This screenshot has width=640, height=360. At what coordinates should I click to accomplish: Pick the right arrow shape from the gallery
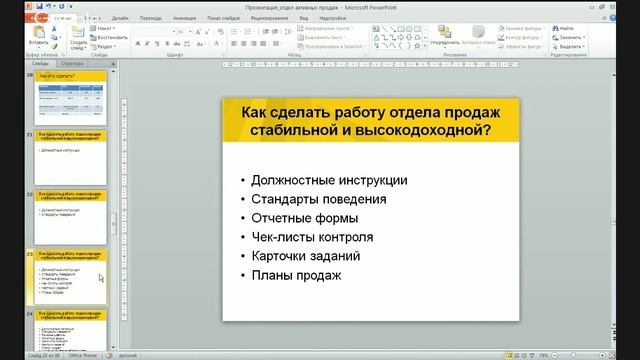[400, 38]
